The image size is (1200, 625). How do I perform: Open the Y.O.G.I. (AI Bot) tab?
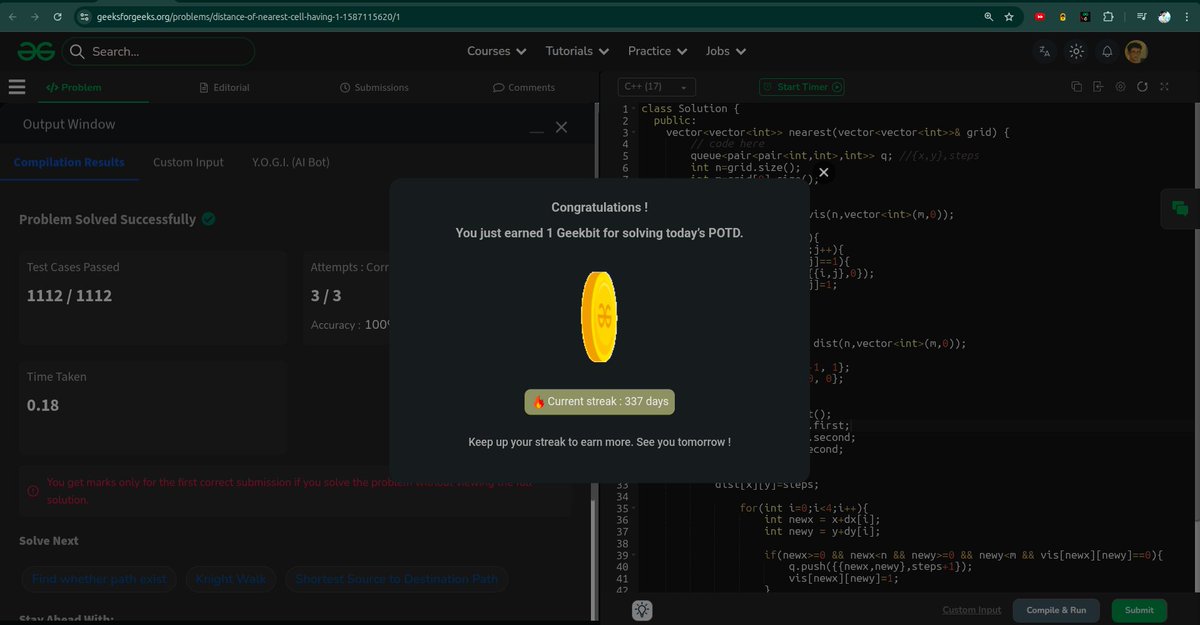tap(291, 162)
